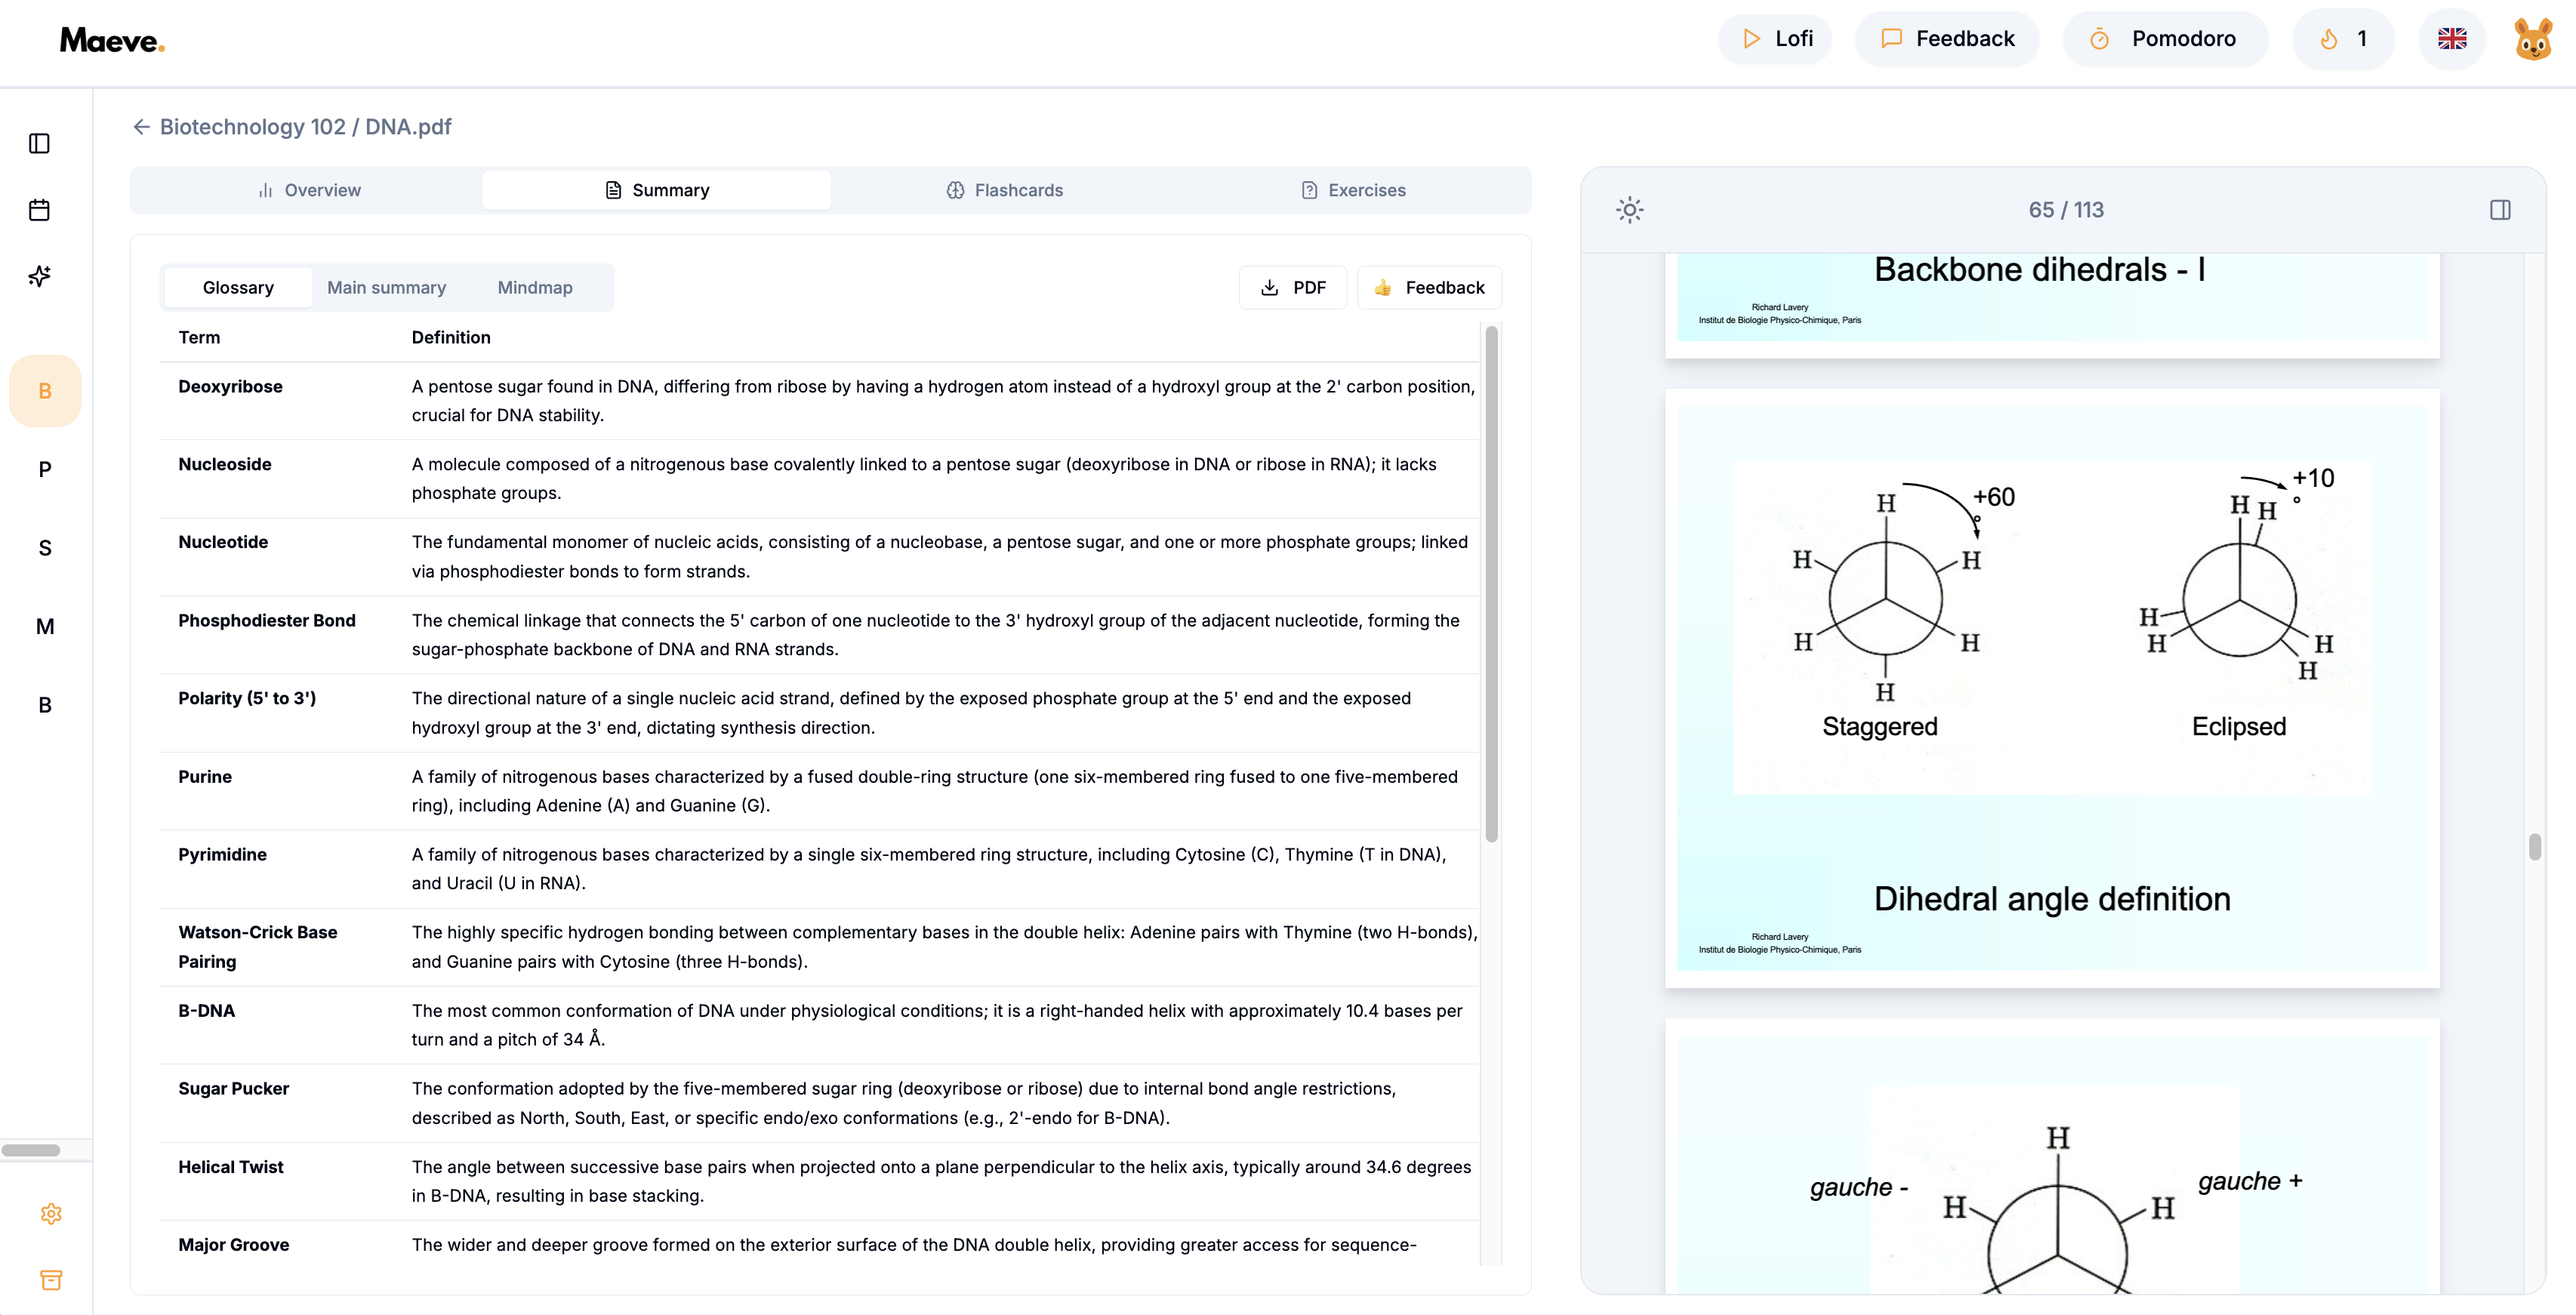Viewport: 2576px width, 1315px height.
Task: Play Lofi music
Action: point(1776,39)
